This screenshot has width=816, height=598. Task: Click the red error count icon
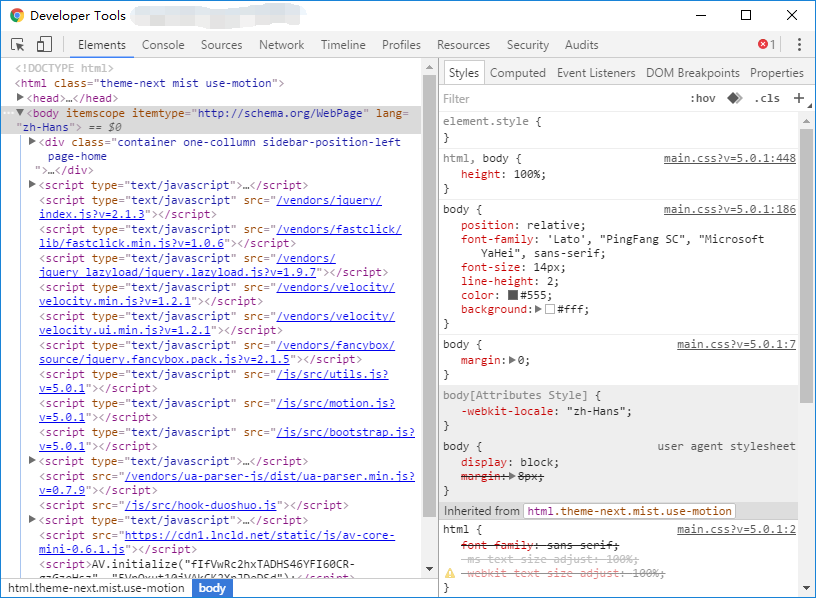click(x=763, y=44)
